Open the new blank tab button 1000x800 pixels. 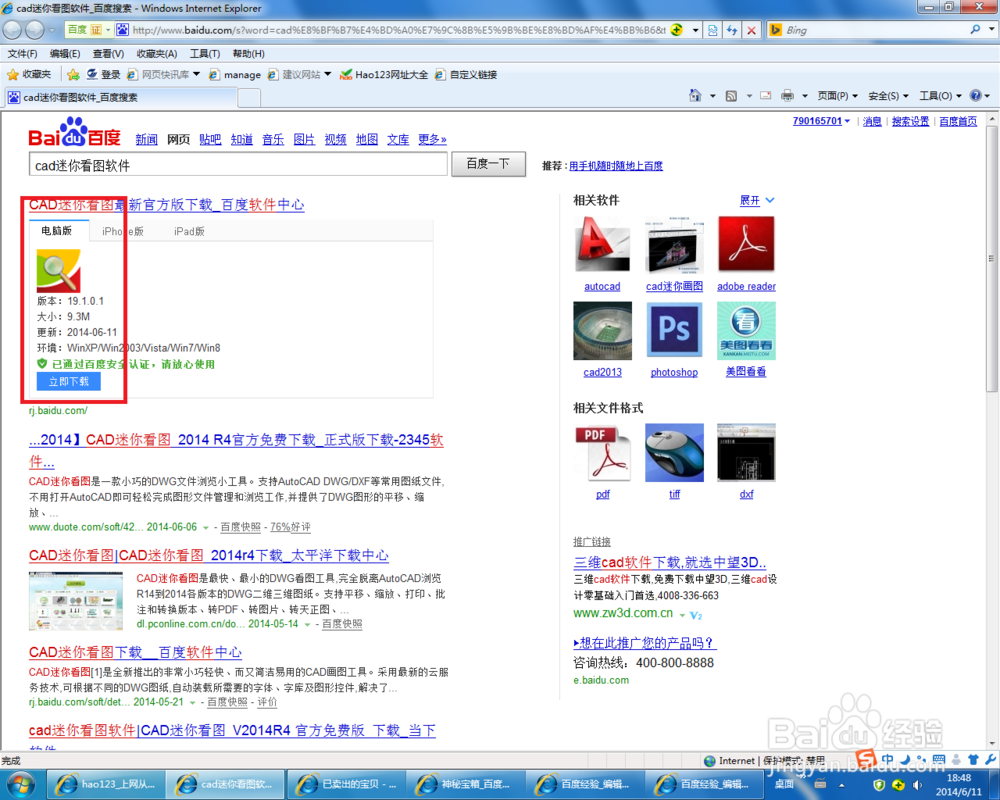249,98
